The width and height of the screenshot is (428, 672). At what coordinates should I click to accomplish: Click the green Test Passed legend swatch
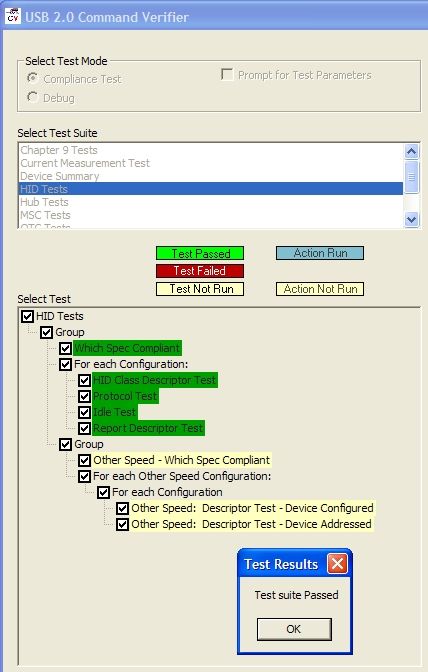(x=200, y=253)
